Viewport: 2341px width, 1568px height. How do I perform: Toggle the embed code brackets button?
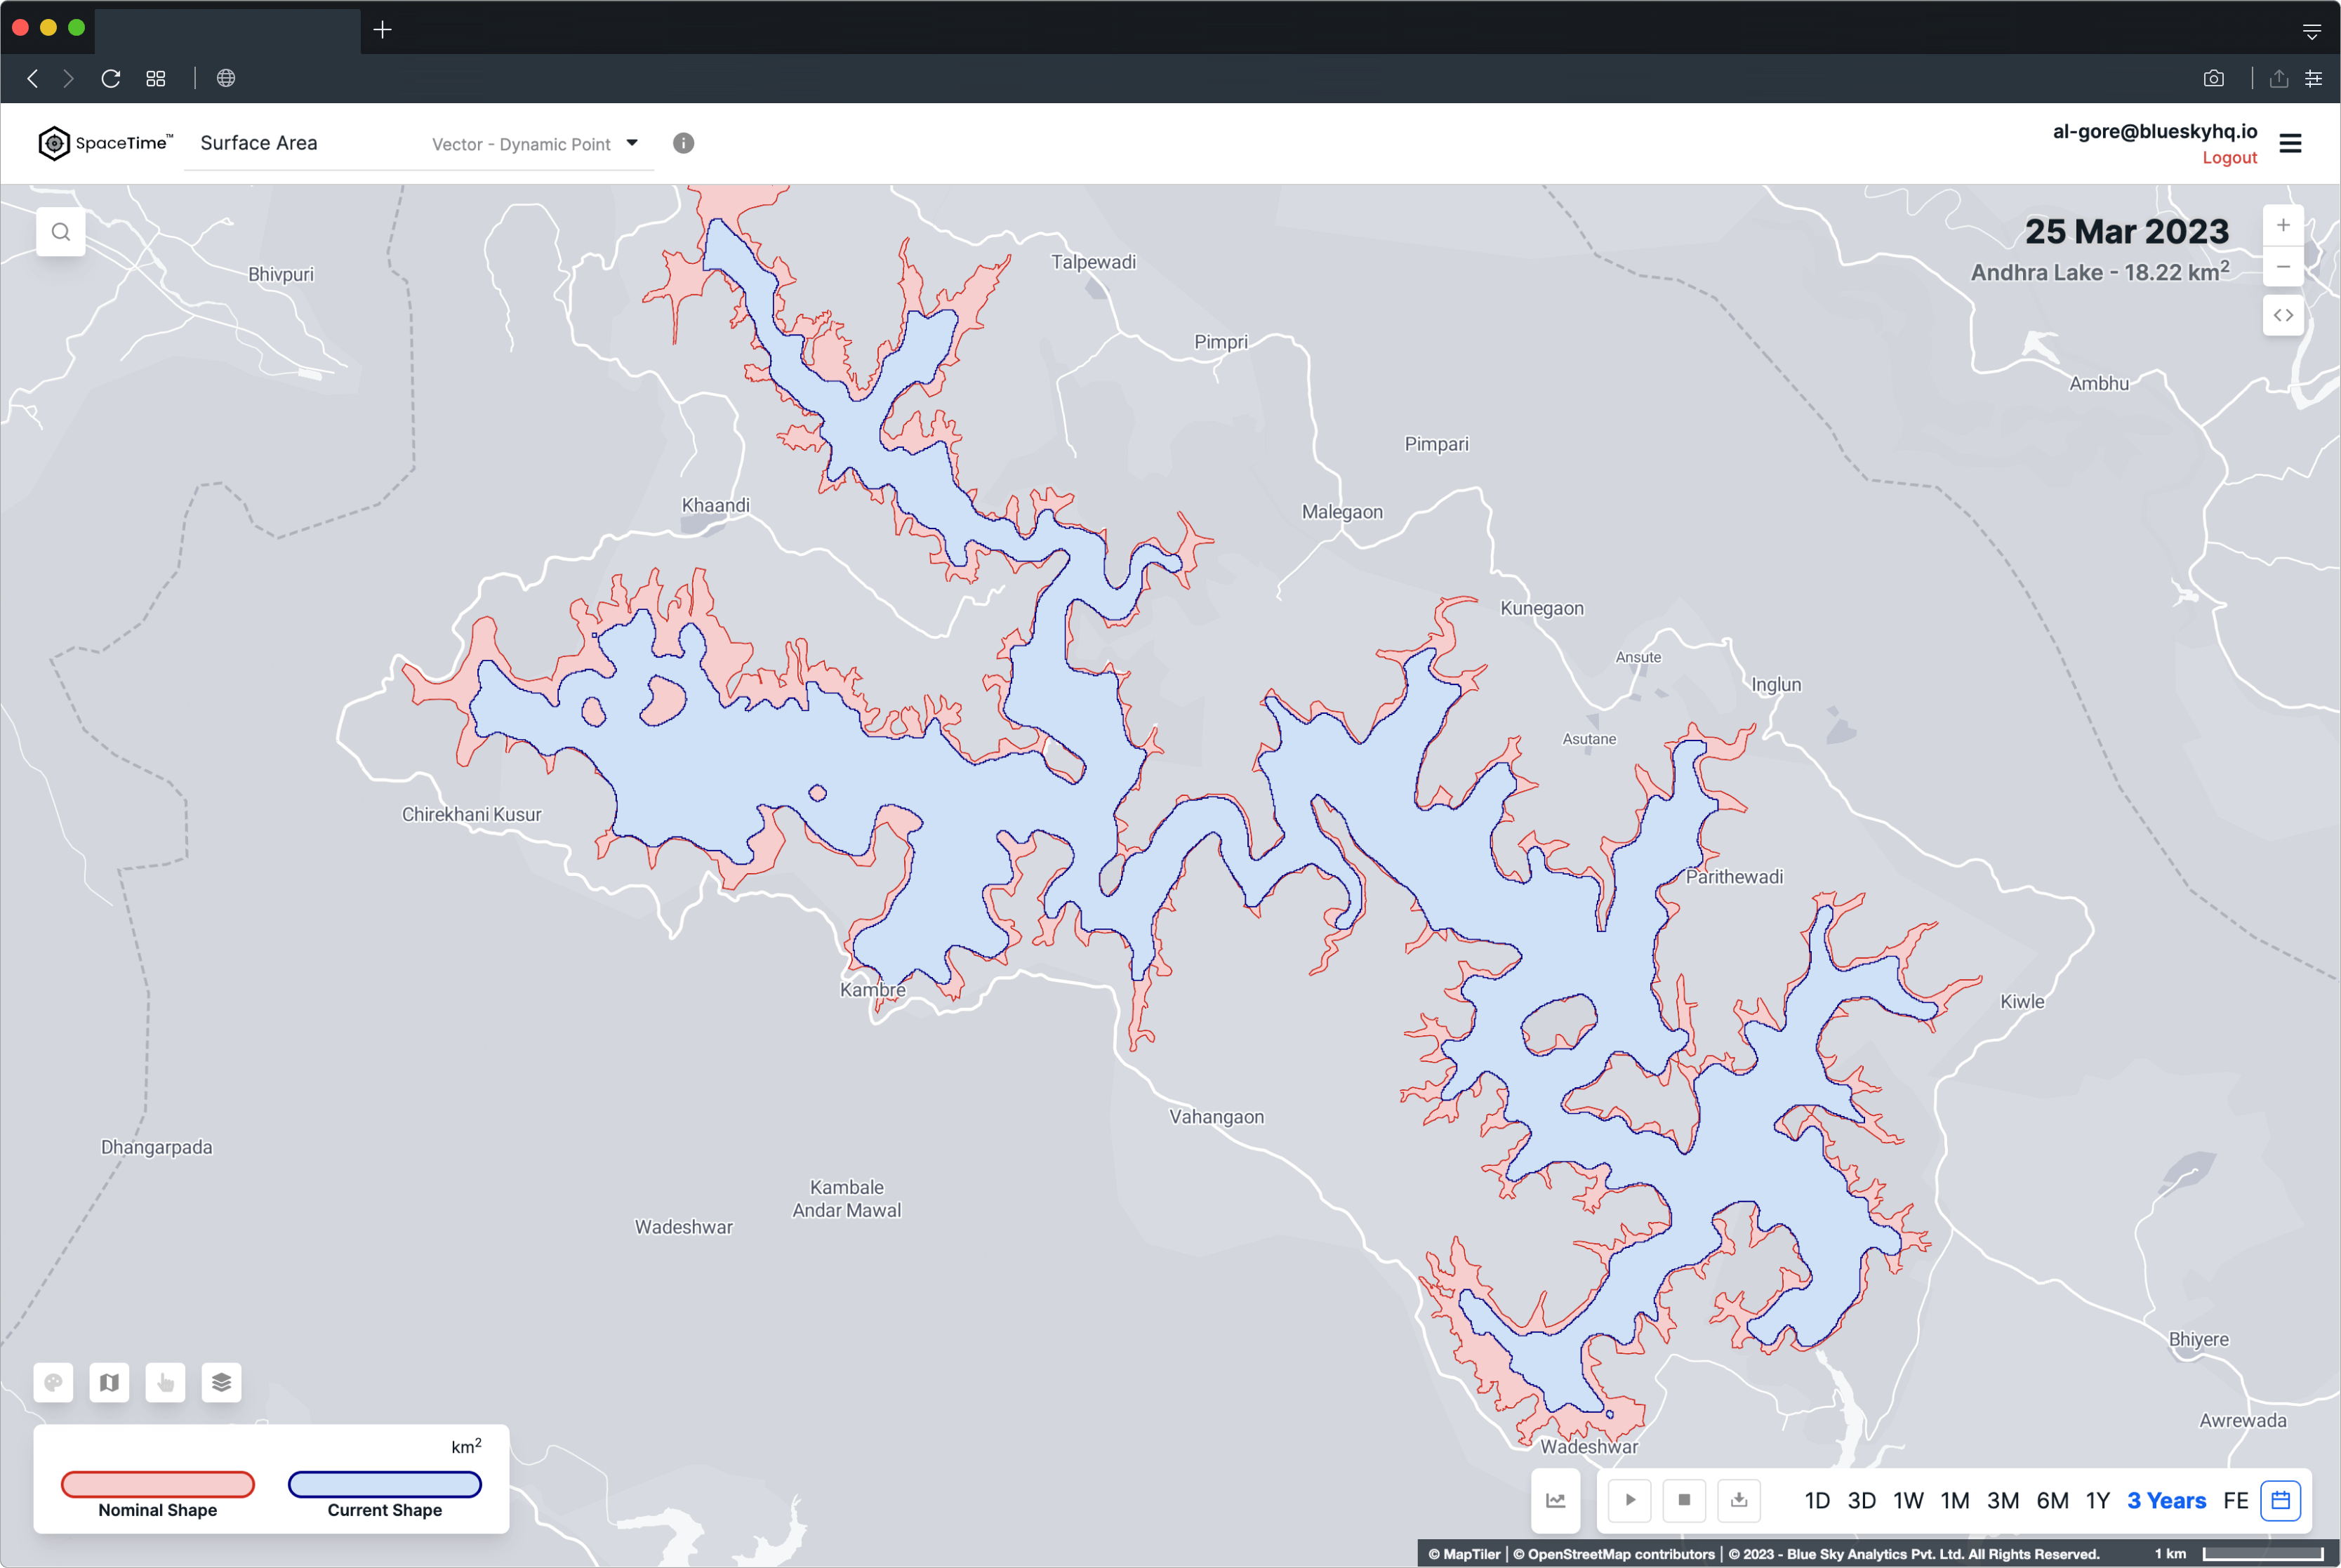(2283, 315)
